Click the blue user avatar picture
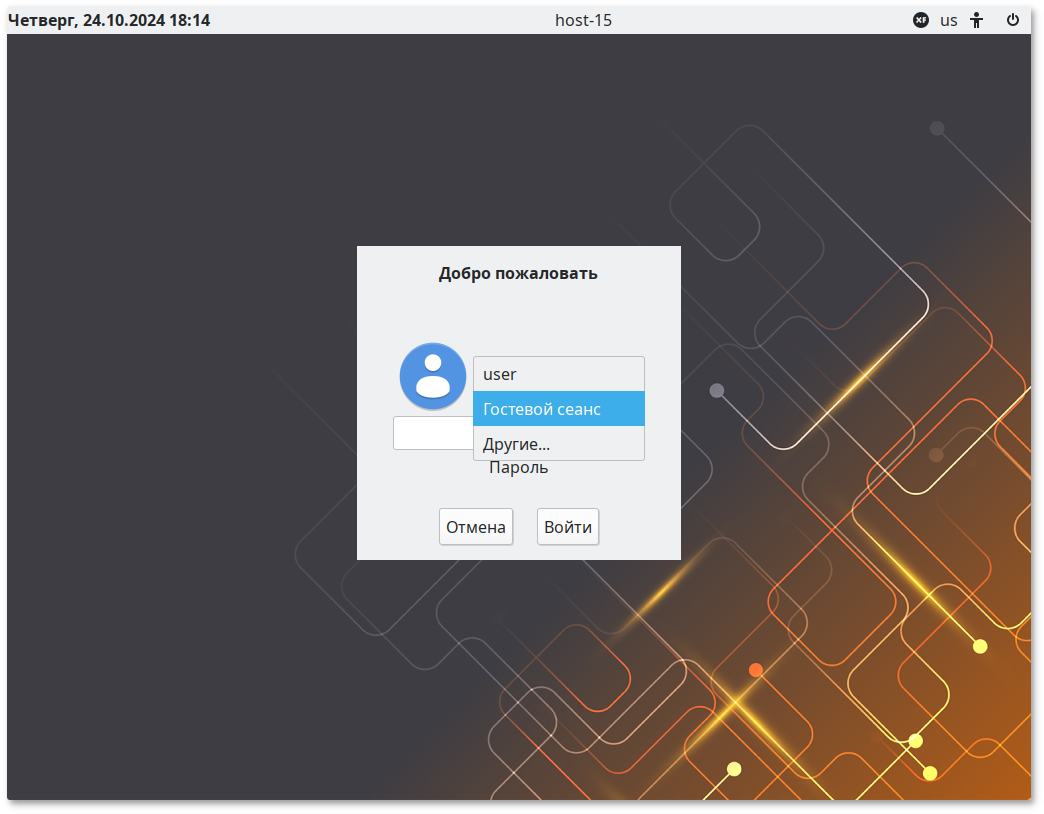Image resolution: width=1044 pixels, height=814 pixels. [433, 376]
